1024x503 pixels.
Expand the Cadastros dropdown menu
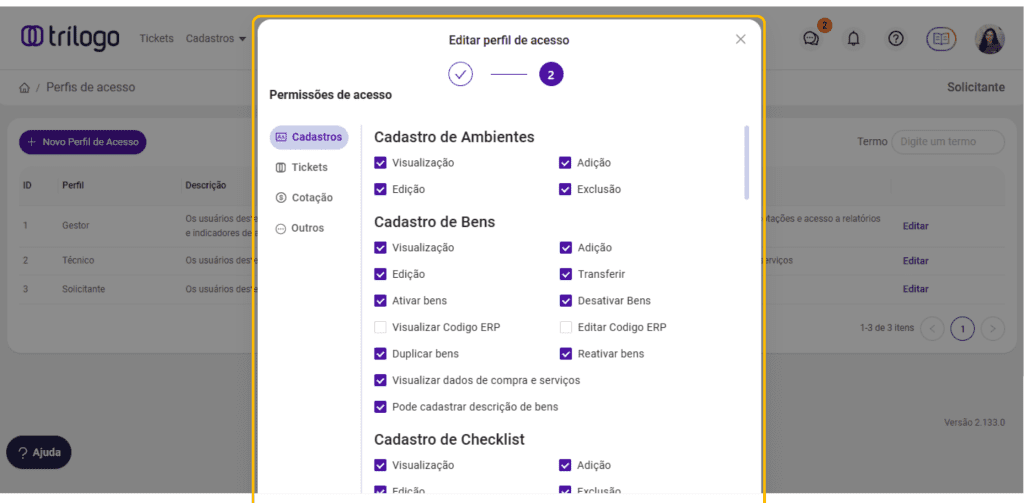point(216,39)
